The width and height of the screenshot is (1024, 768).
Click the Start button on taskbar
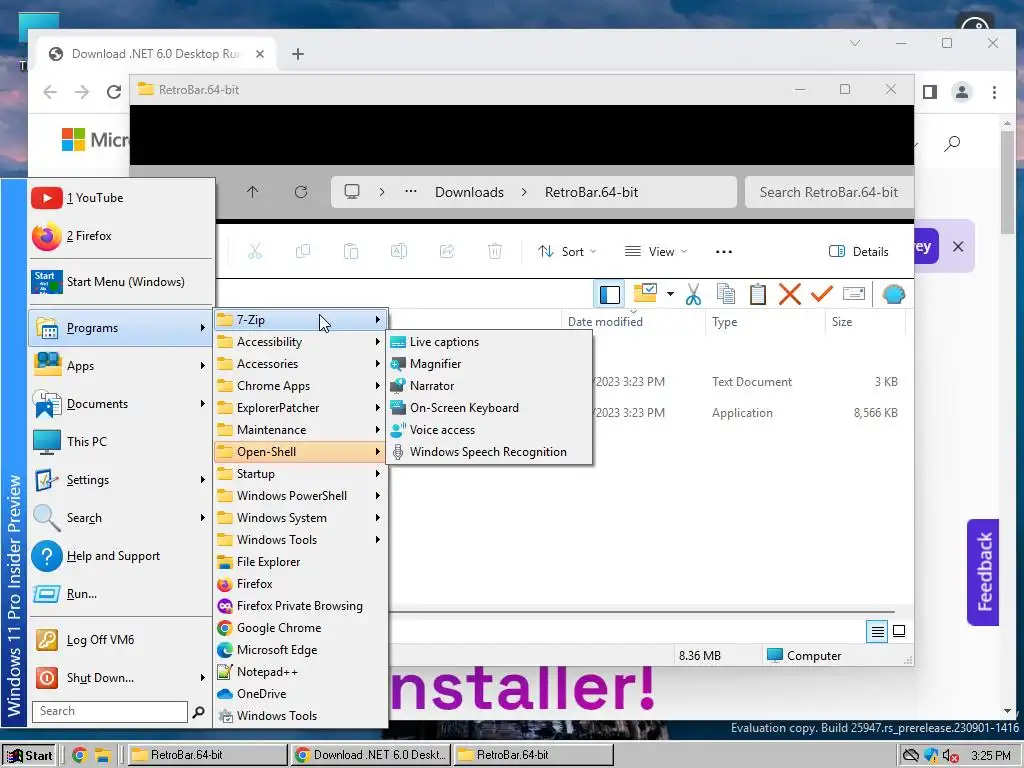pyautogui.click(x=28, y=756)
